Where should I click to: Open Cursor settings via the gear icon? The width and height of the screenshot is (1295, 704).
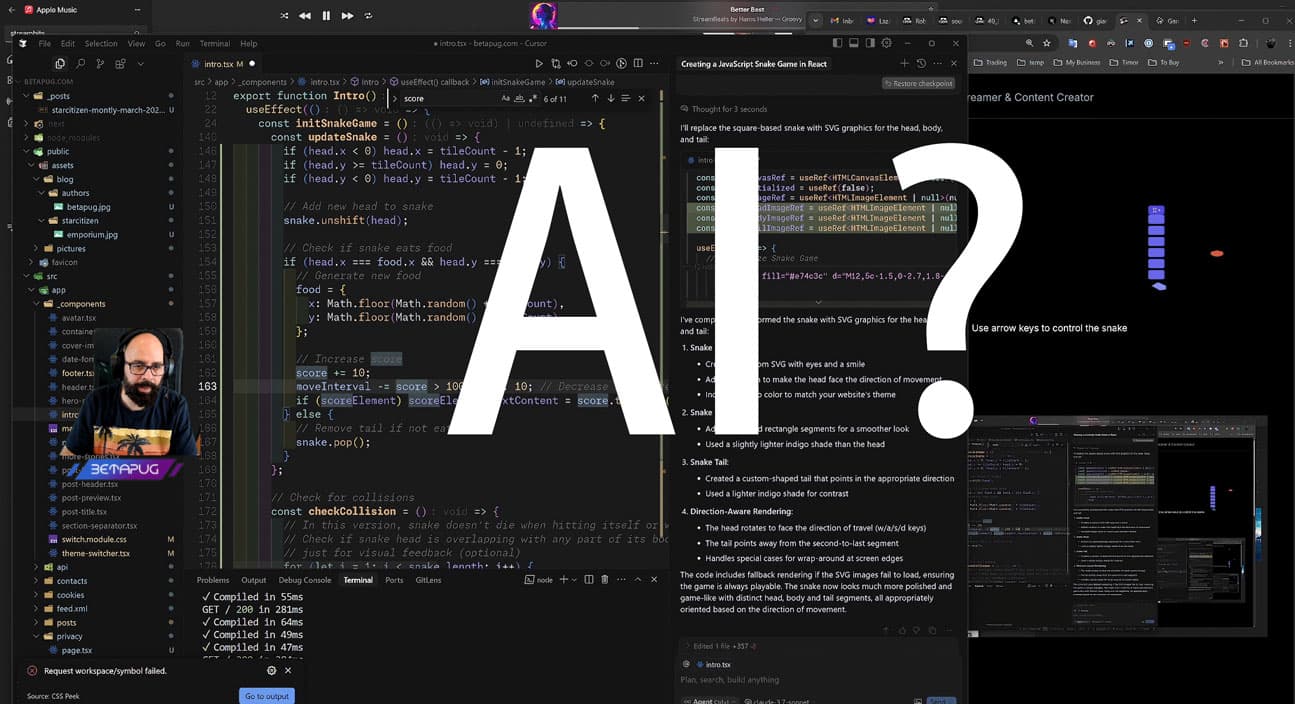(886, 43)
